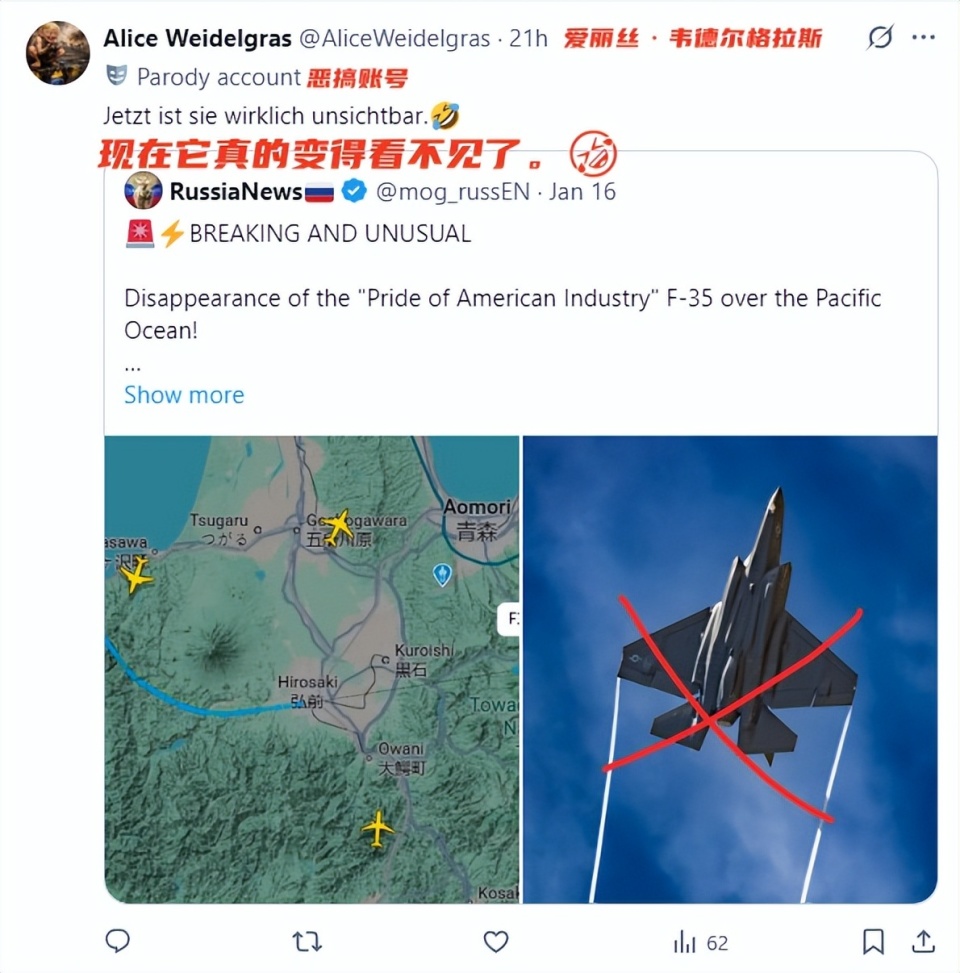Like the post with heart icon
This screenshot has height=973, width=960.
[x=496, y=941]
